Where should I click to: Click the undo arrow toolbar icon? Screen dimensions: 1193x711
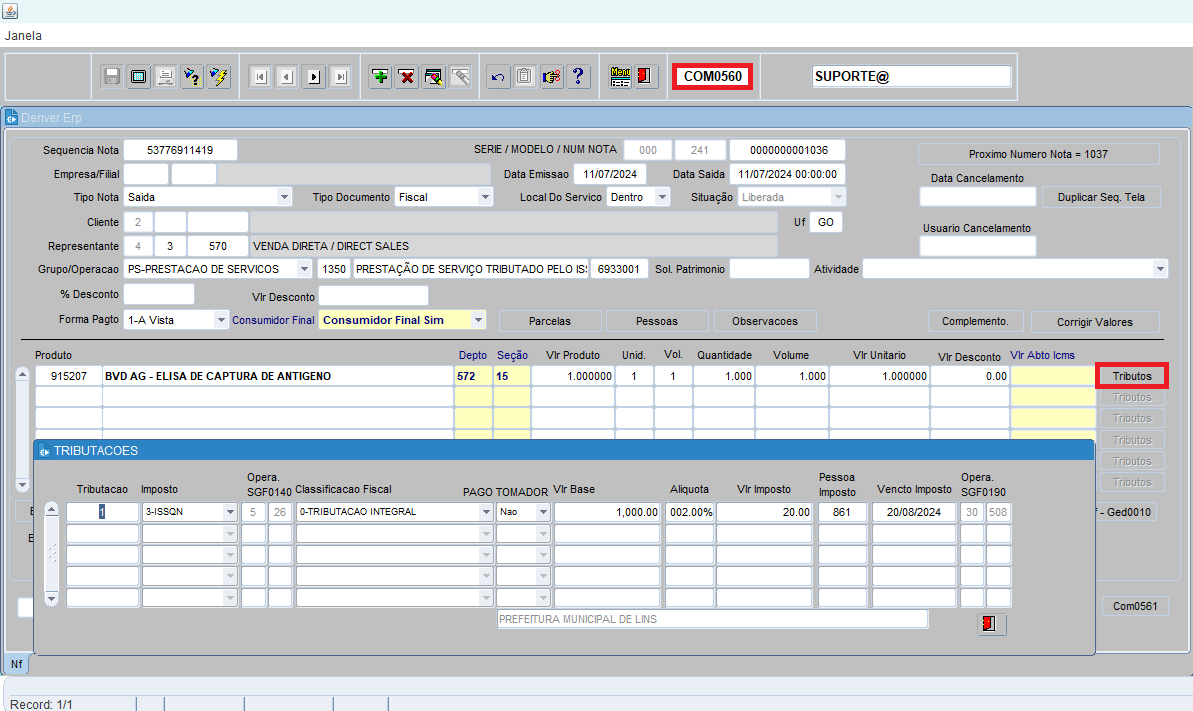click(499, 77)
